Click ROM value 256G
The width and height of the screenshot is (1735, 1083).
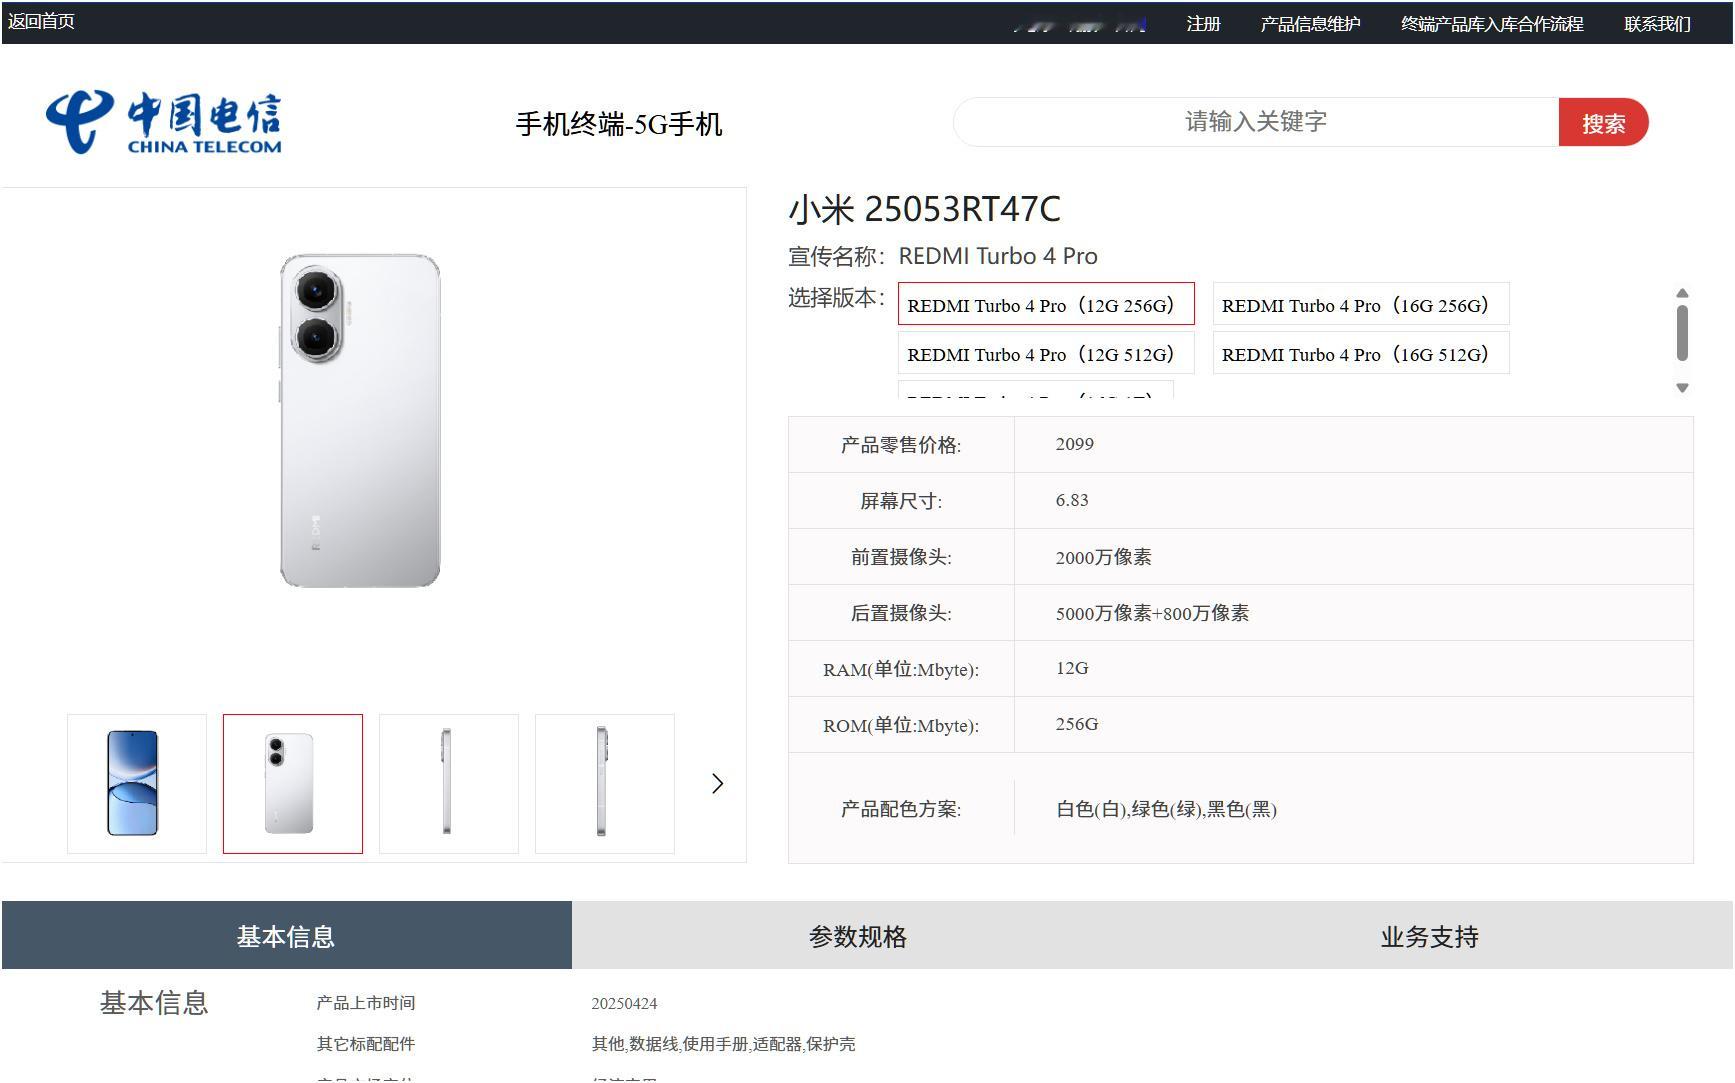point(1077,724)
